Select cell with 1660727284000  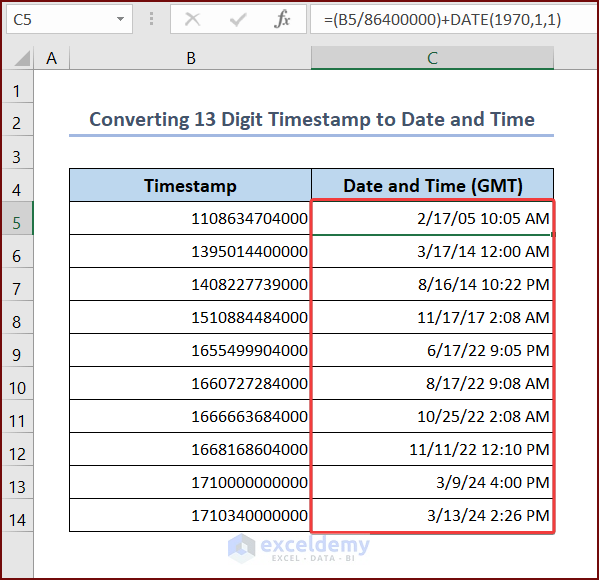190,383
